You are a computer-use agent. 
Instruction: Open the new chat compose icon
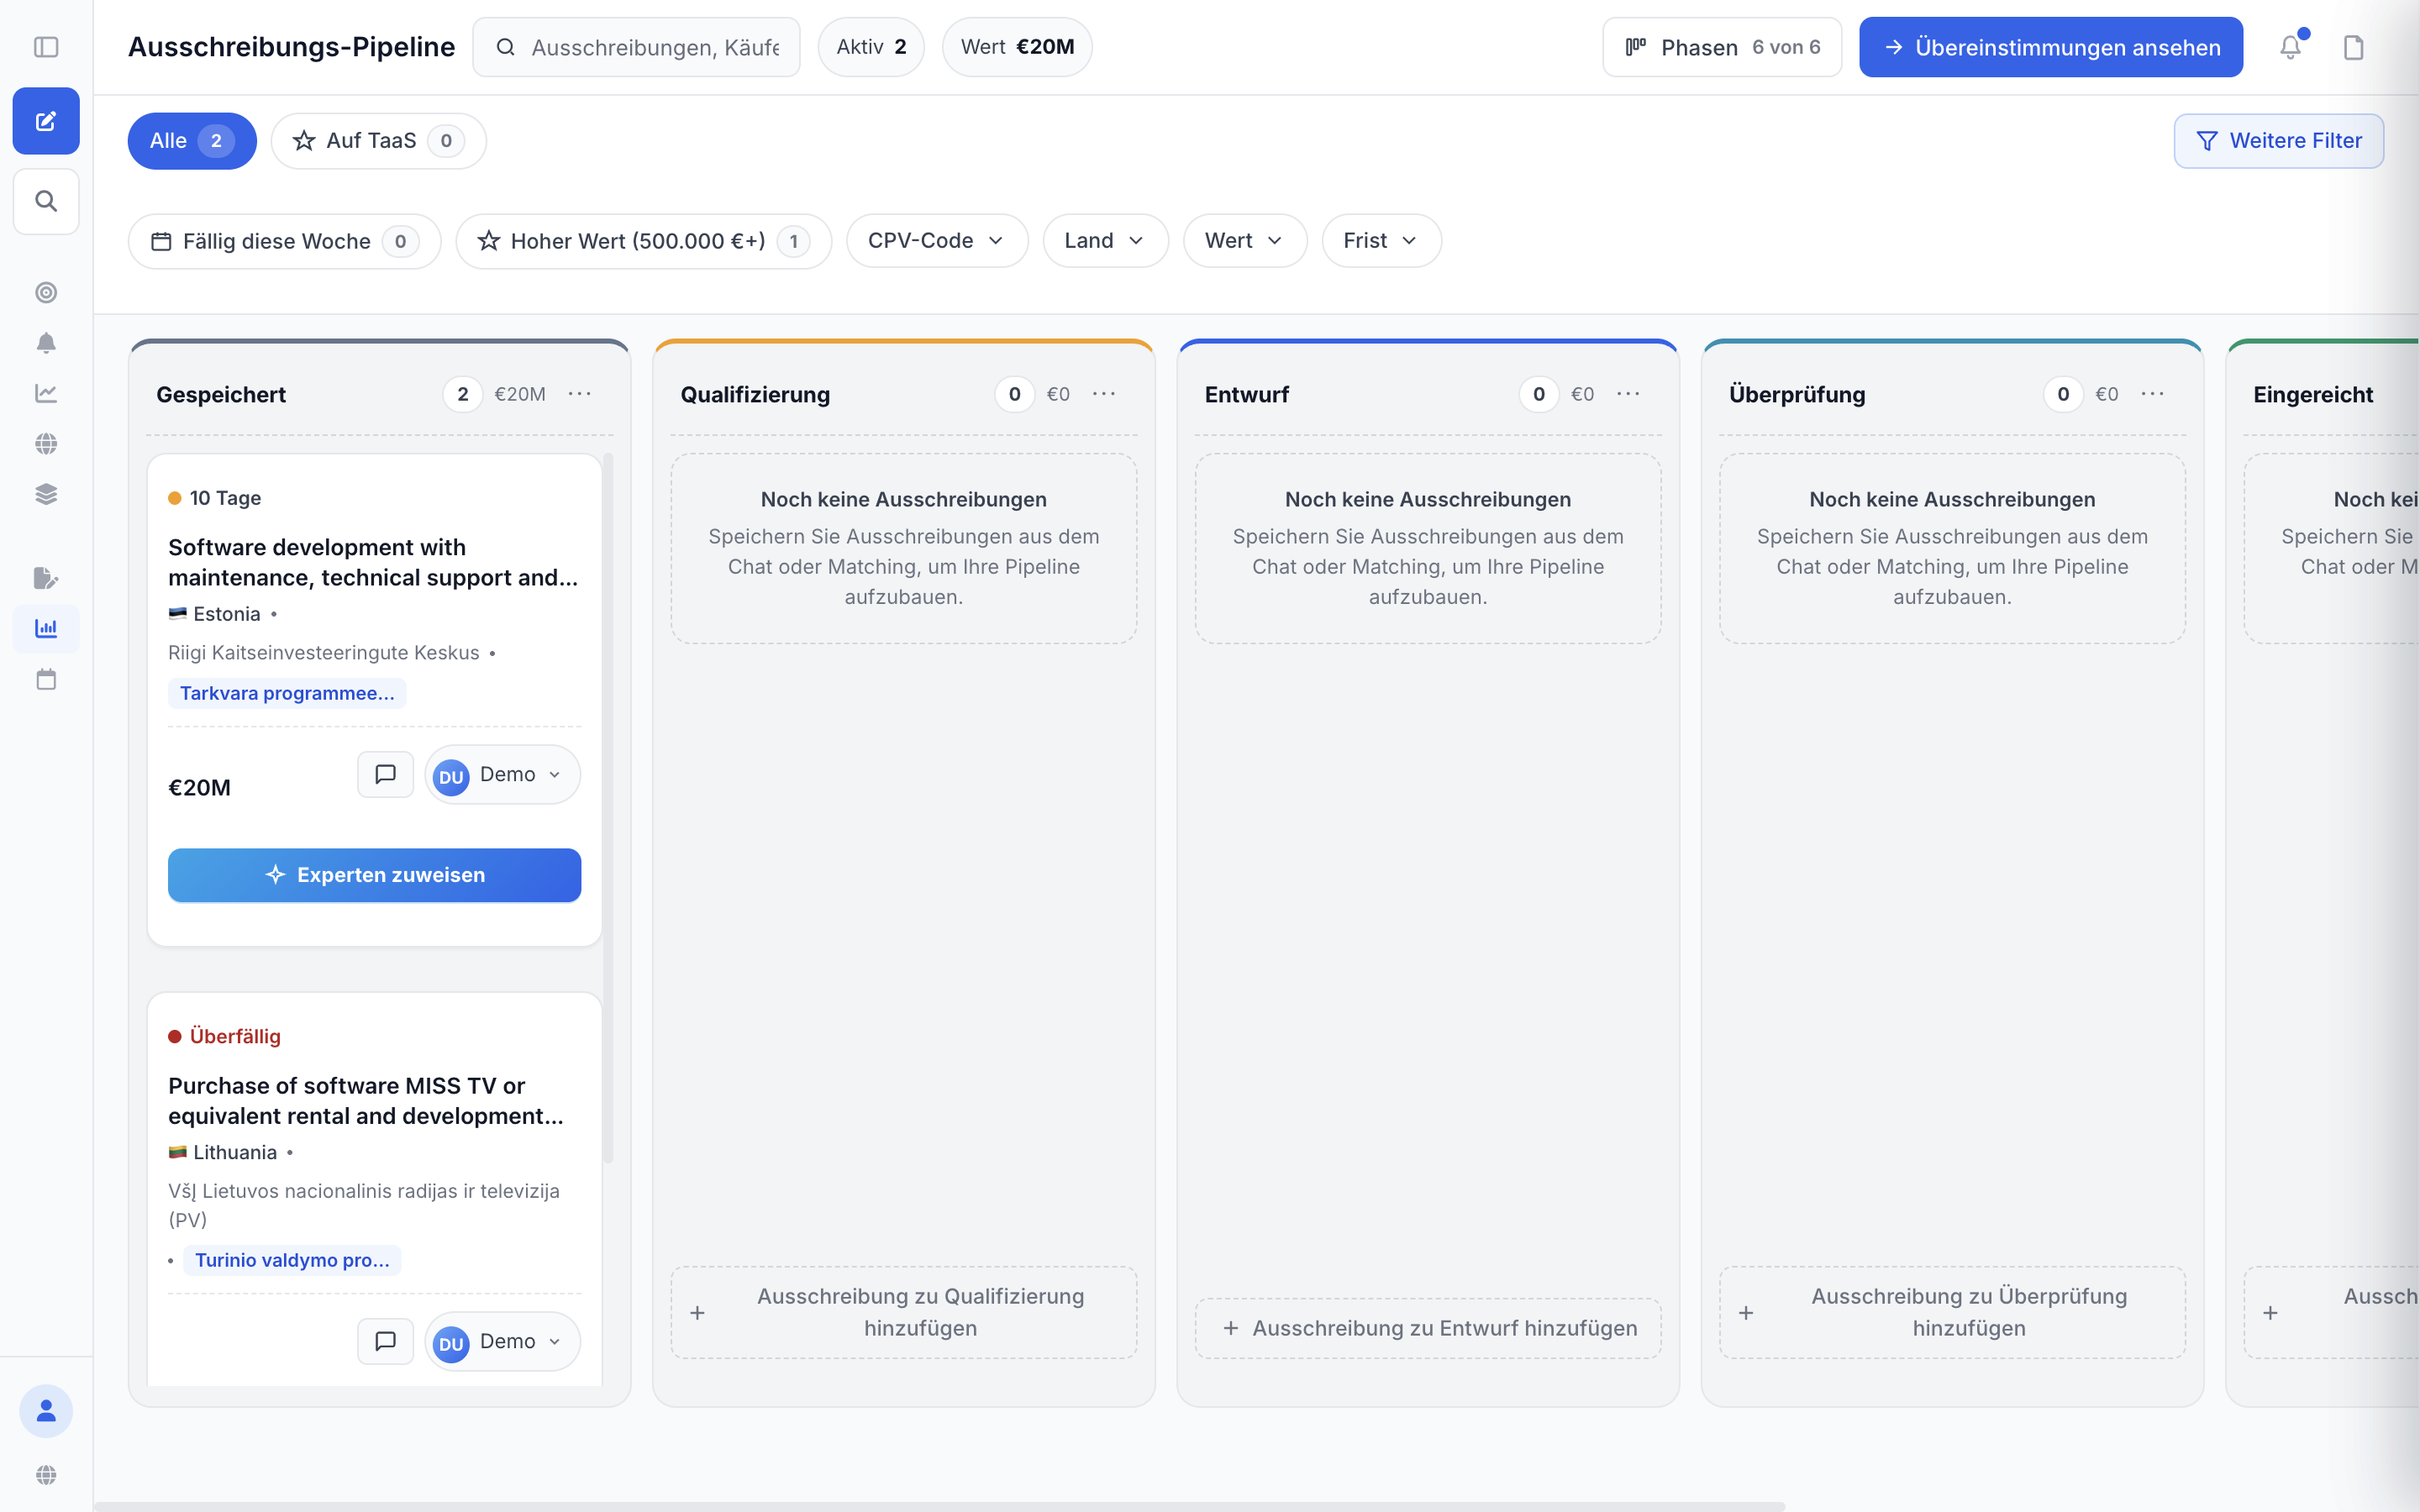tap(46, 121)
